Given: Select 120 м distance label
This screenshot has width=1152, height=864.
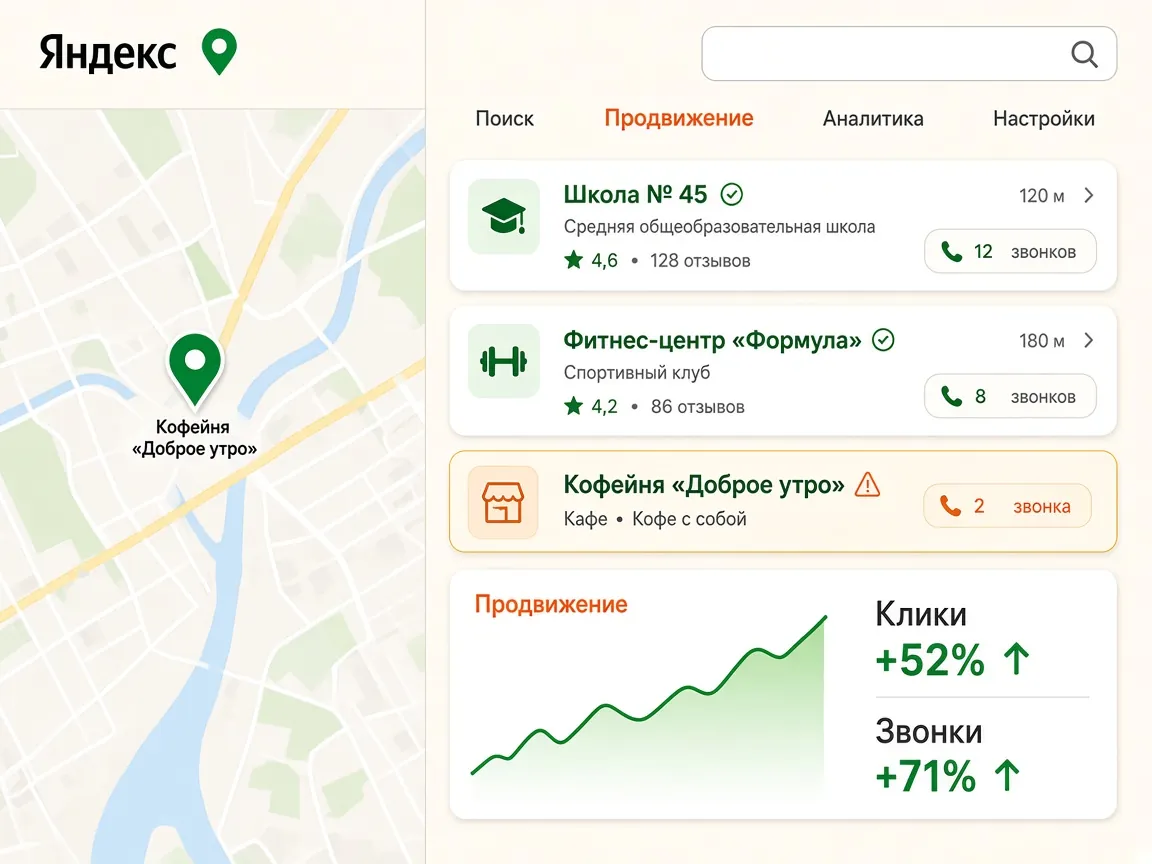Looking at the screenshot, I should (1041, 196).
